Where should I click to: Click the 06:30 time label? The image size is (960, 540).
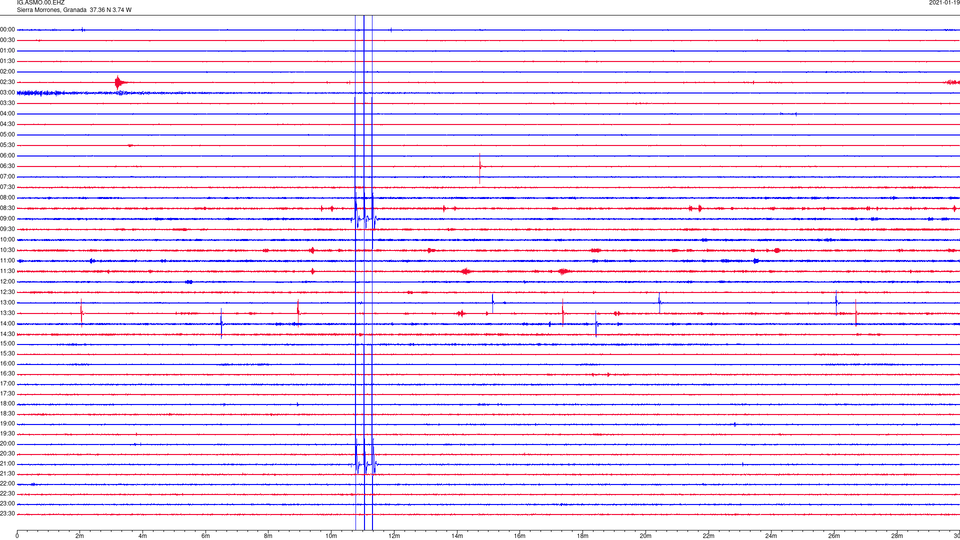[x=7, y=166]
